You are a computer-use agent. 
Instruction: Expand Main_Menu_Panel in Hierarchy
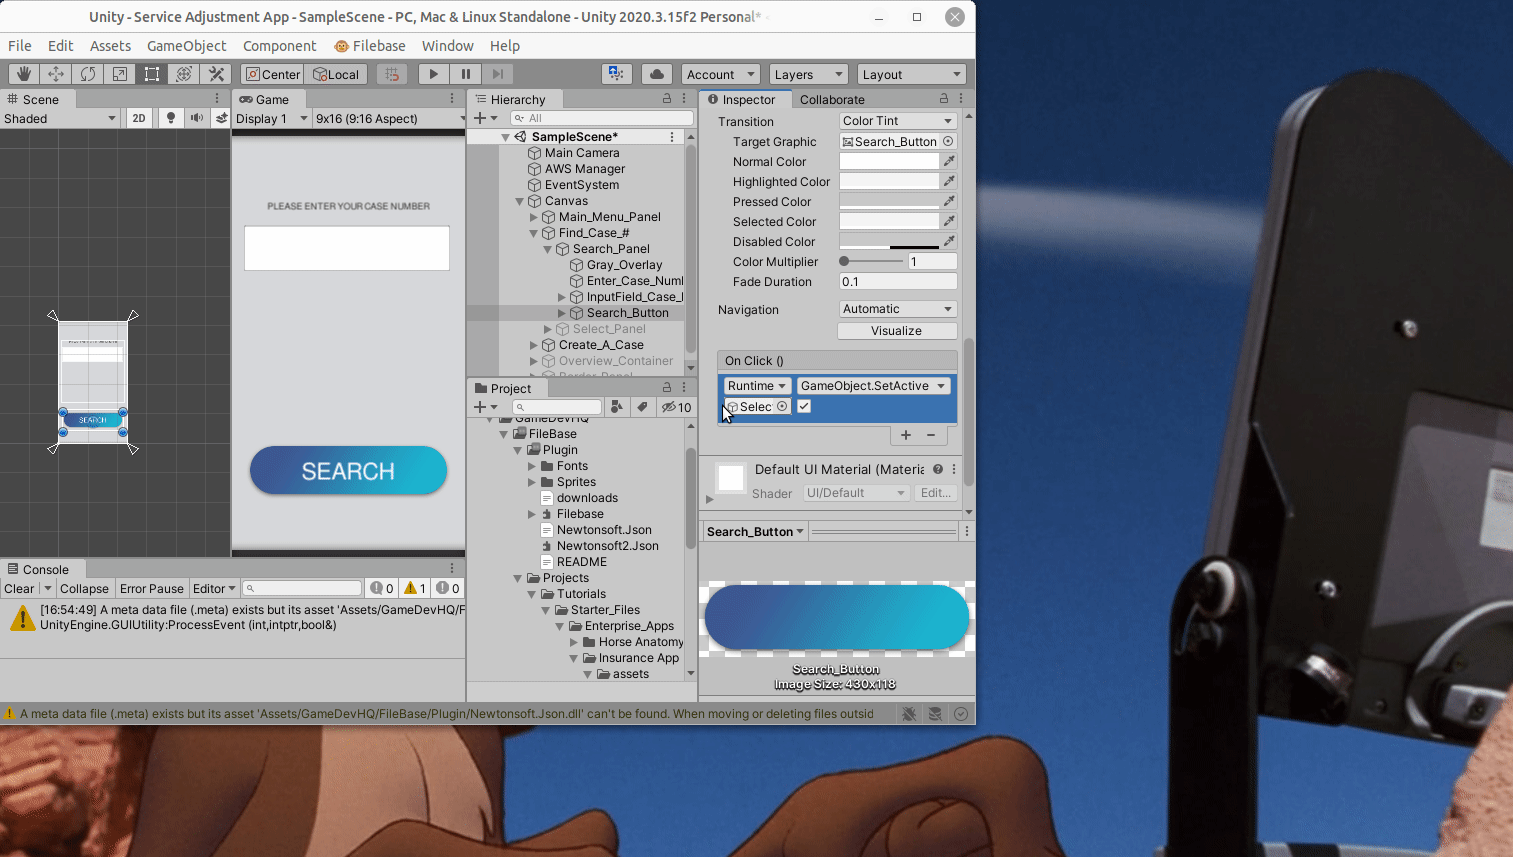[x=533, y=217]
